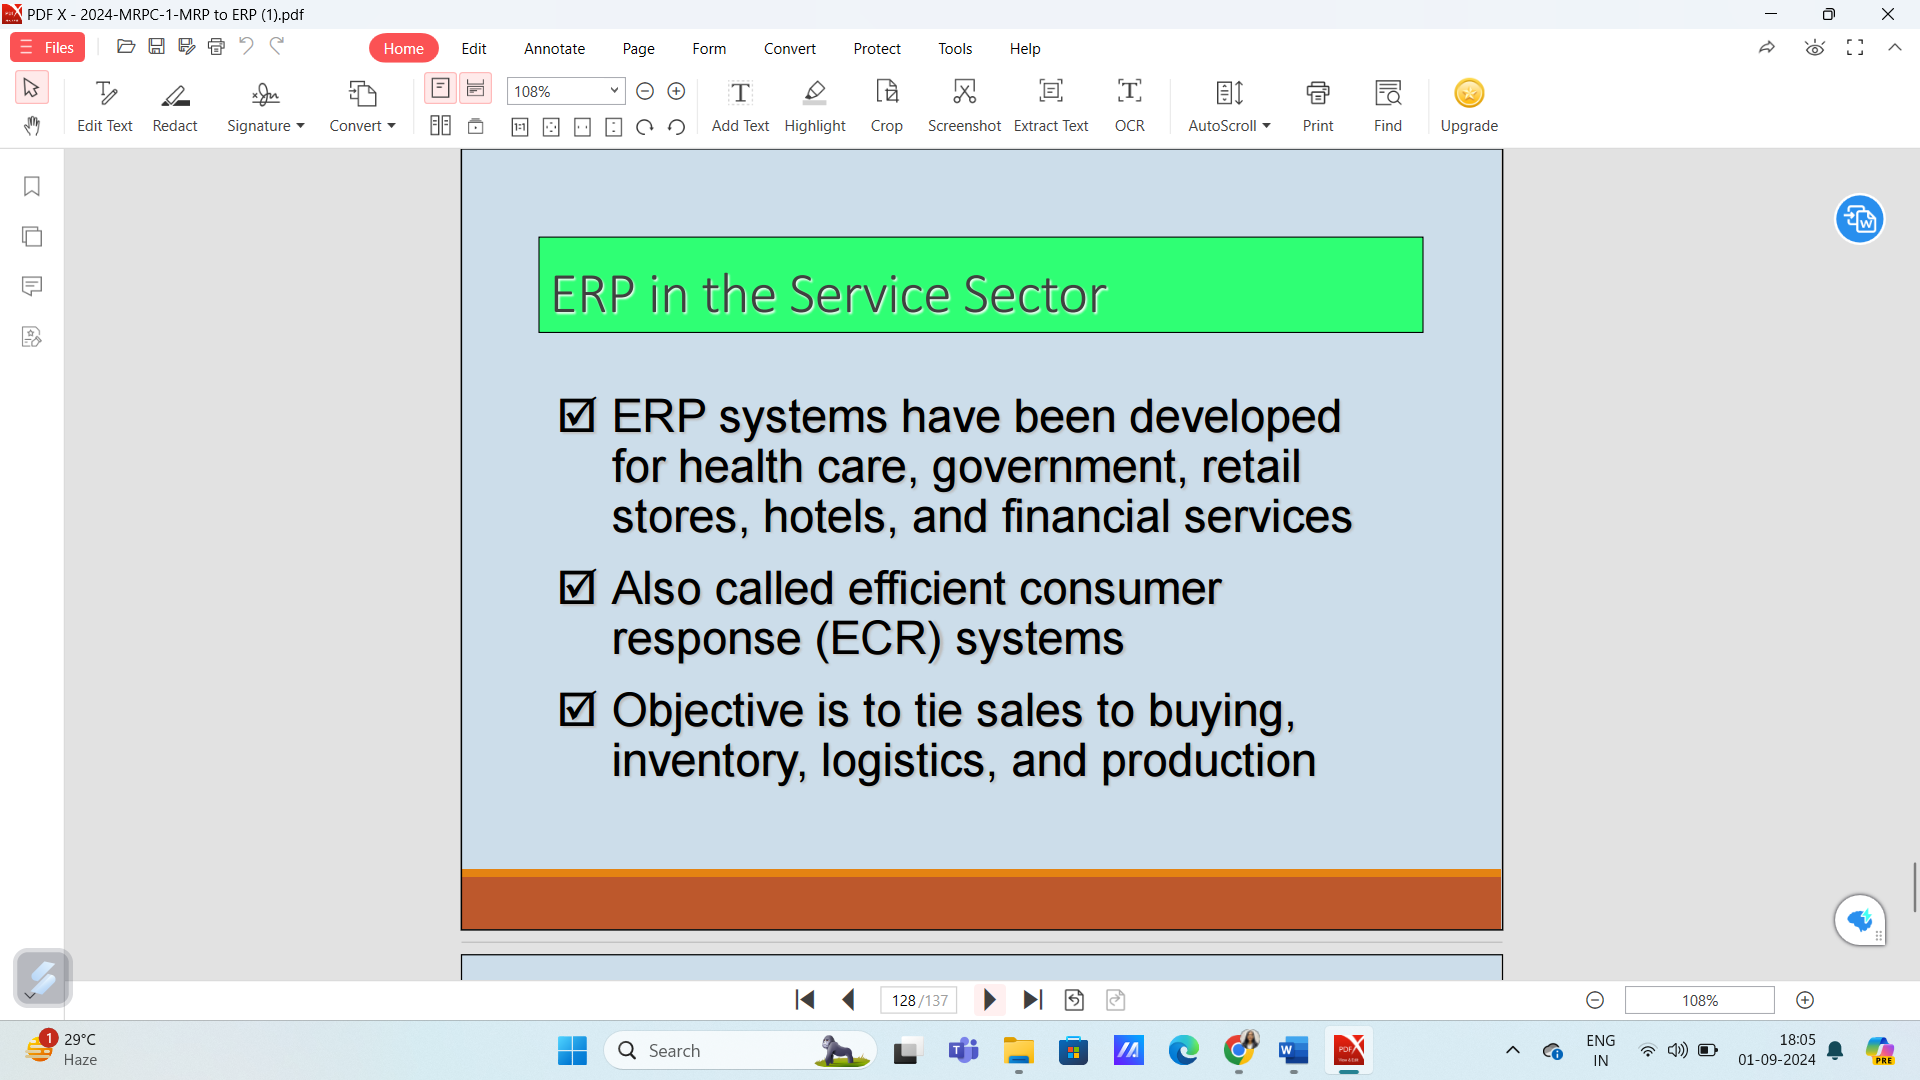Go to the first page

[805, 1000]
